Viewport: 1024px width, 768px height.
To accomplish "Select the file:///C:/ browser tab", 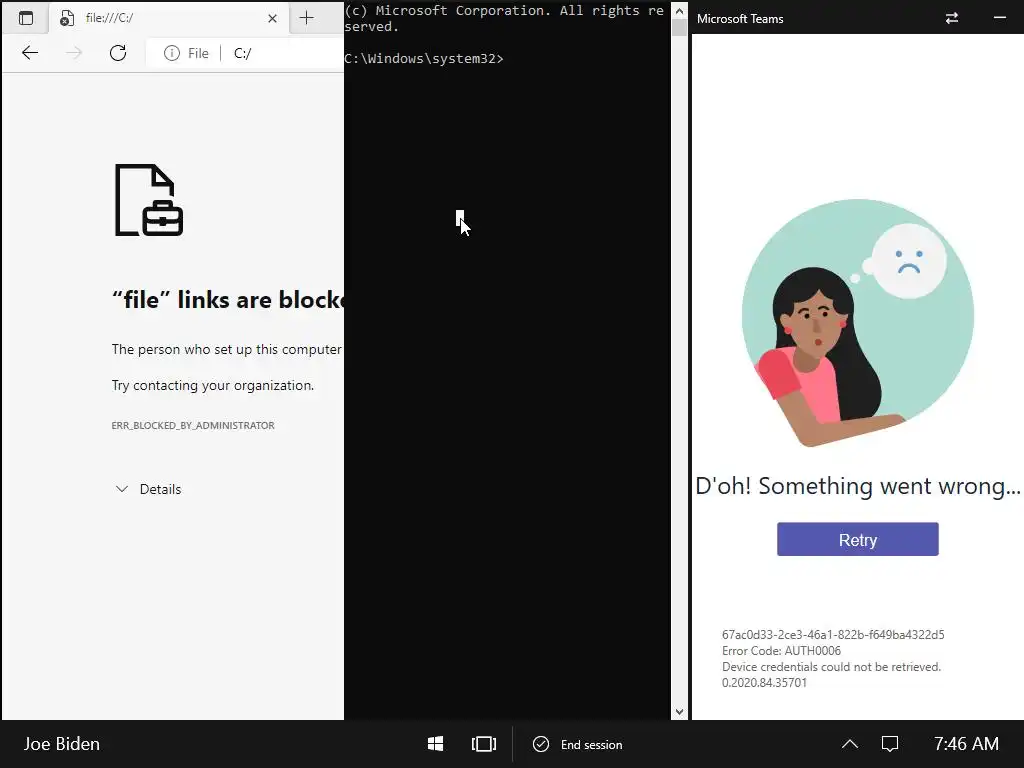I will (170, 18).
